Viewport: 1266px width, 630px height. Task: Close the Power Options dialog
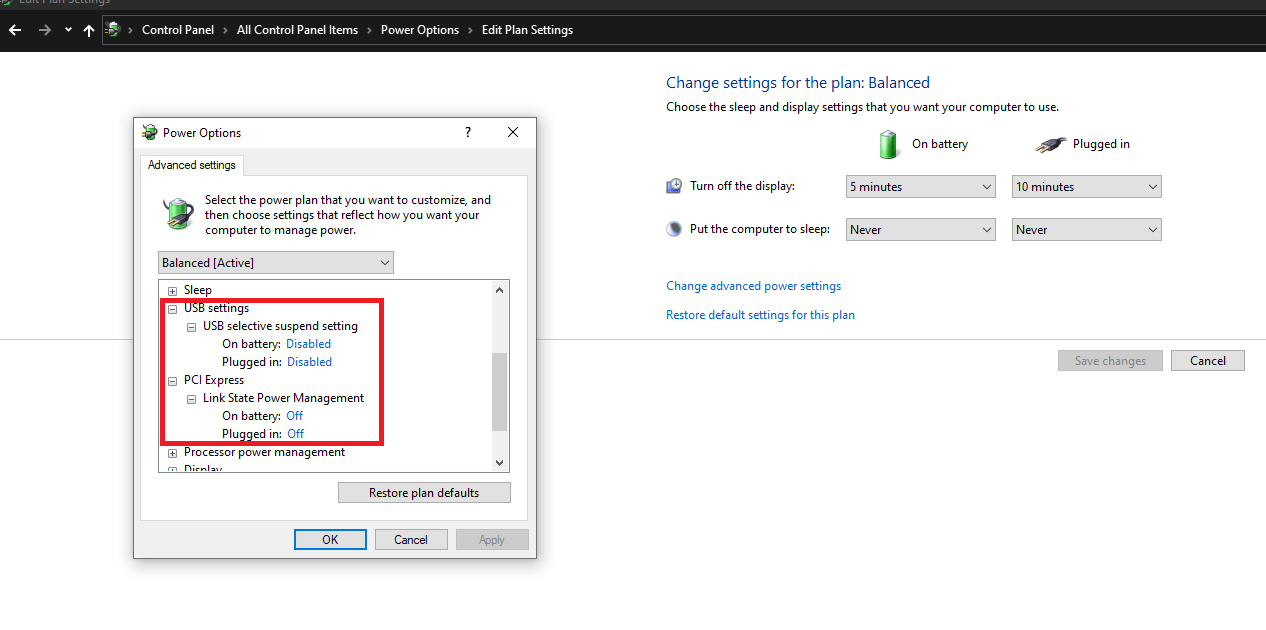click(513, 132)
